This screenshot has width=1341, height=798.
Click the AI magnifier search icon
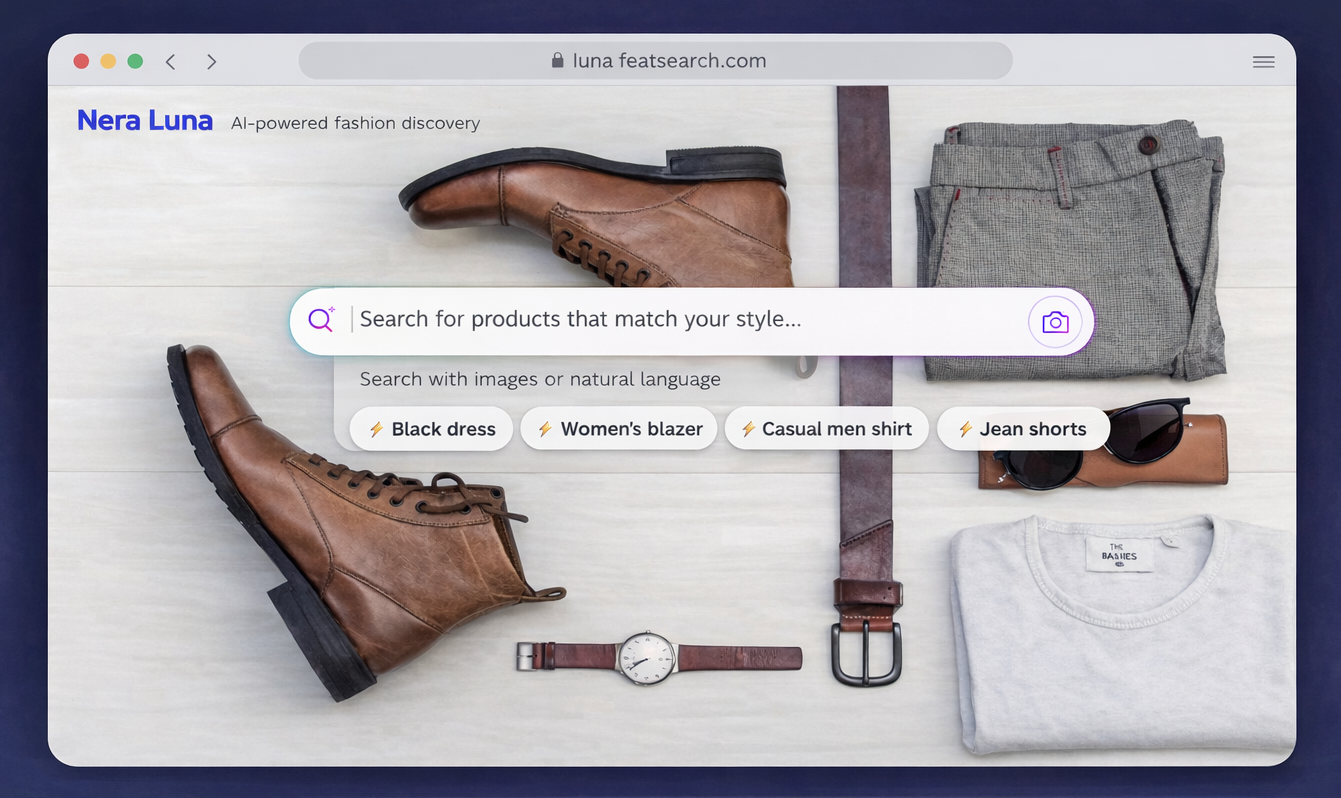tap(321, 319)
